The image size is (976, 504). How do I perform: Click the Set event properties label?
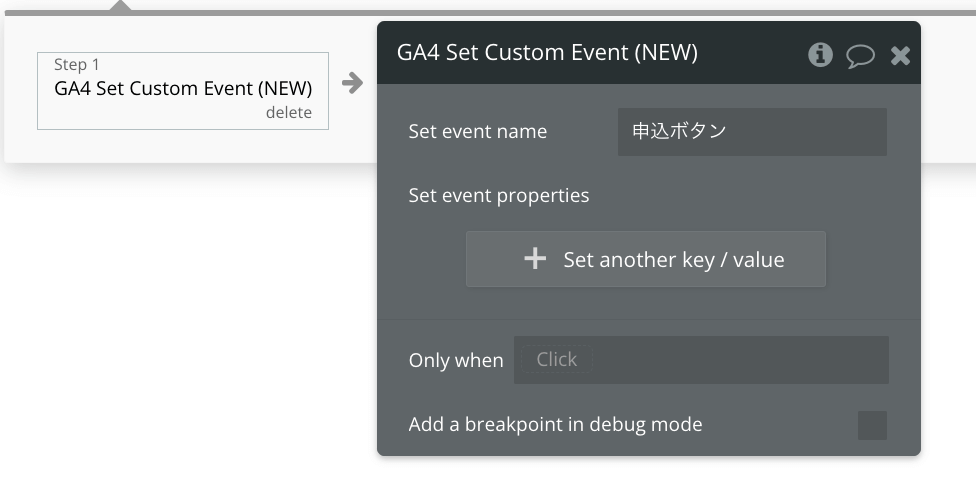(x=499, y=195)
